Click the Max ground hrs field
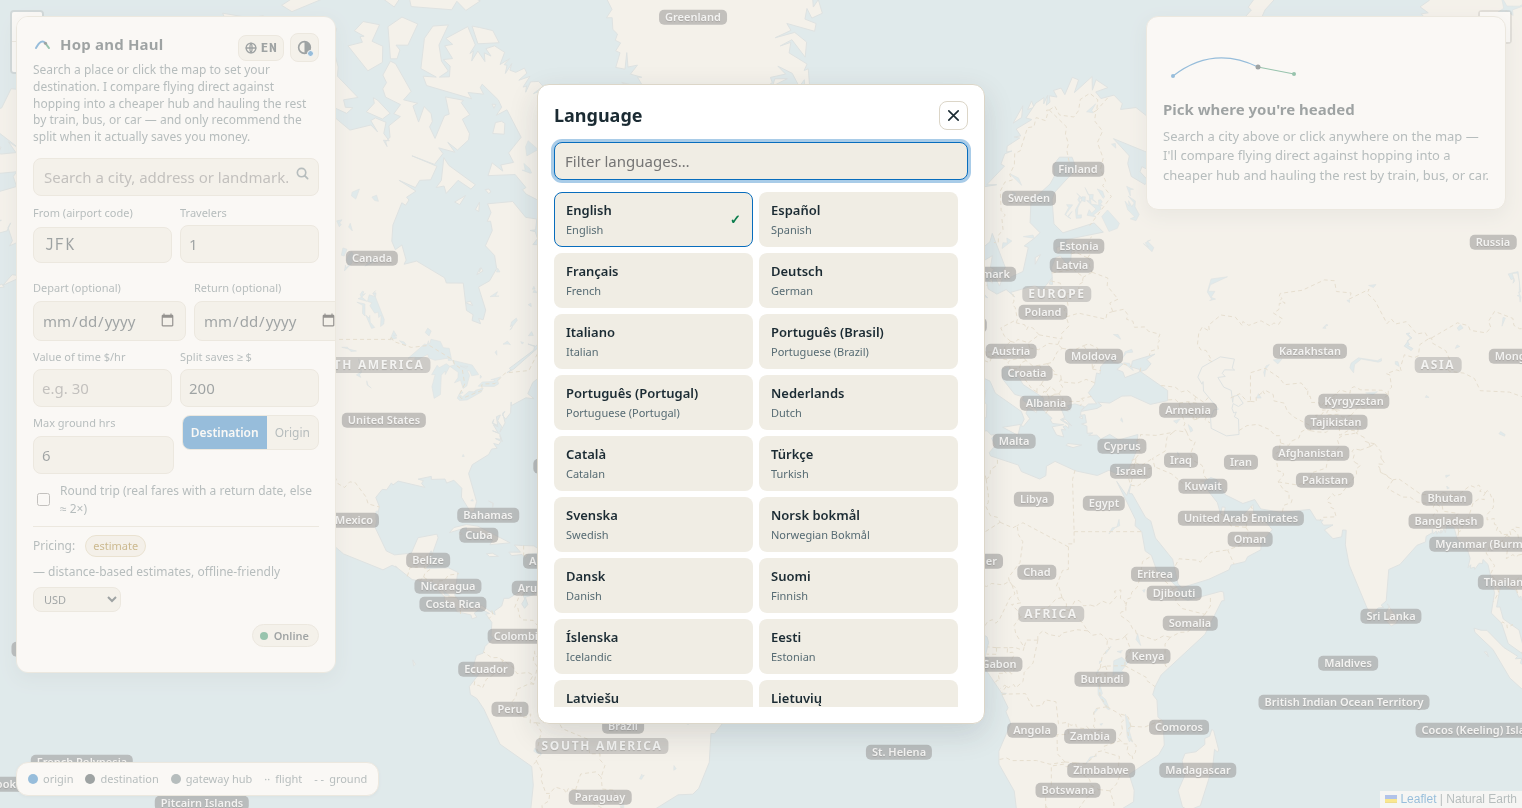This screenshot has height=808, width=1522. pos(103,455)
